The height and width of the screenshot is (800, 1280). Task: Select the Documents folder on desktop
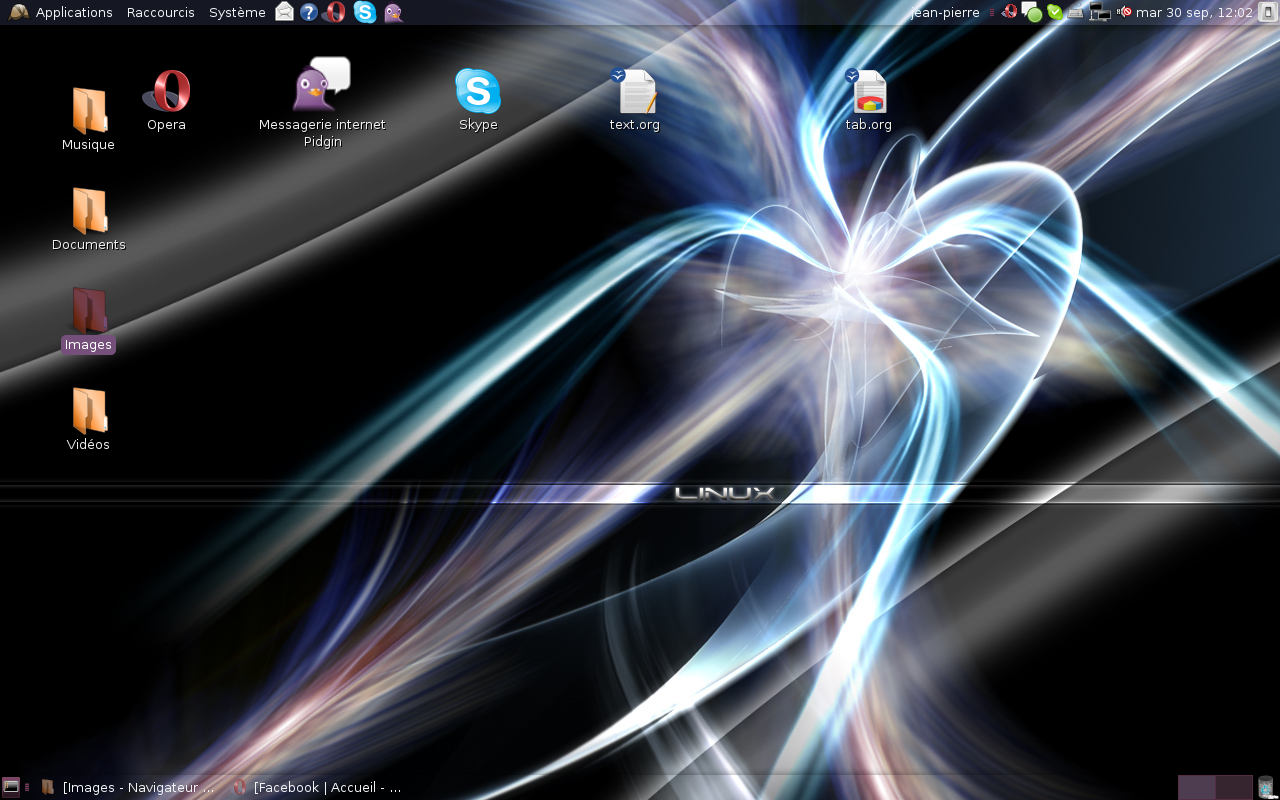88,218
